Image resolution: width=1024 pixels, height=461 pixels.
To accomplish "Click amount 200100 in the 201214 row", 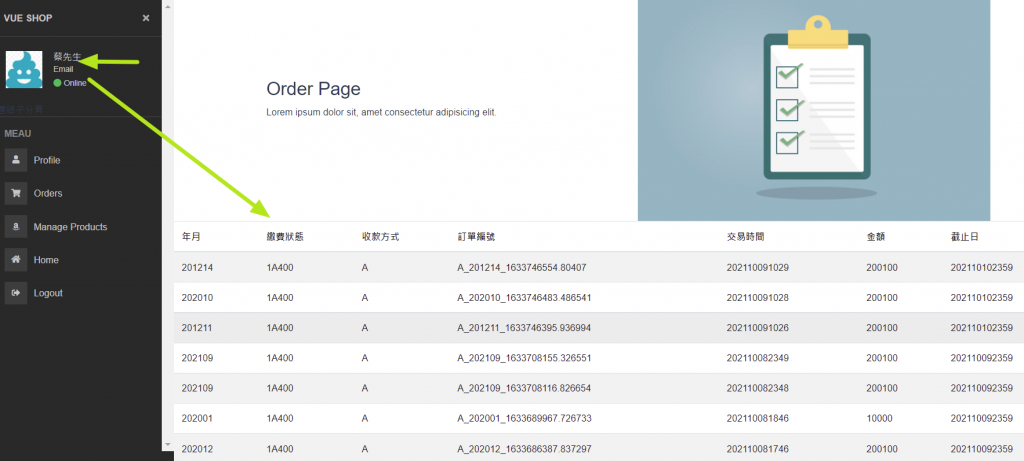I will 882,267.
